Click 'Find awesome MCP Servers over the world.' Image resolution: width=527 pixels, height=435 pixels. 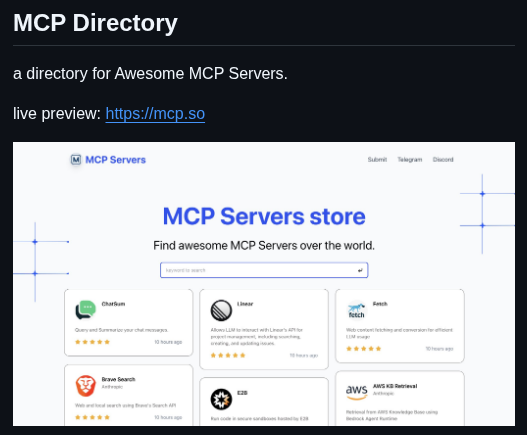pyautogui.click(x=264, y=246)
